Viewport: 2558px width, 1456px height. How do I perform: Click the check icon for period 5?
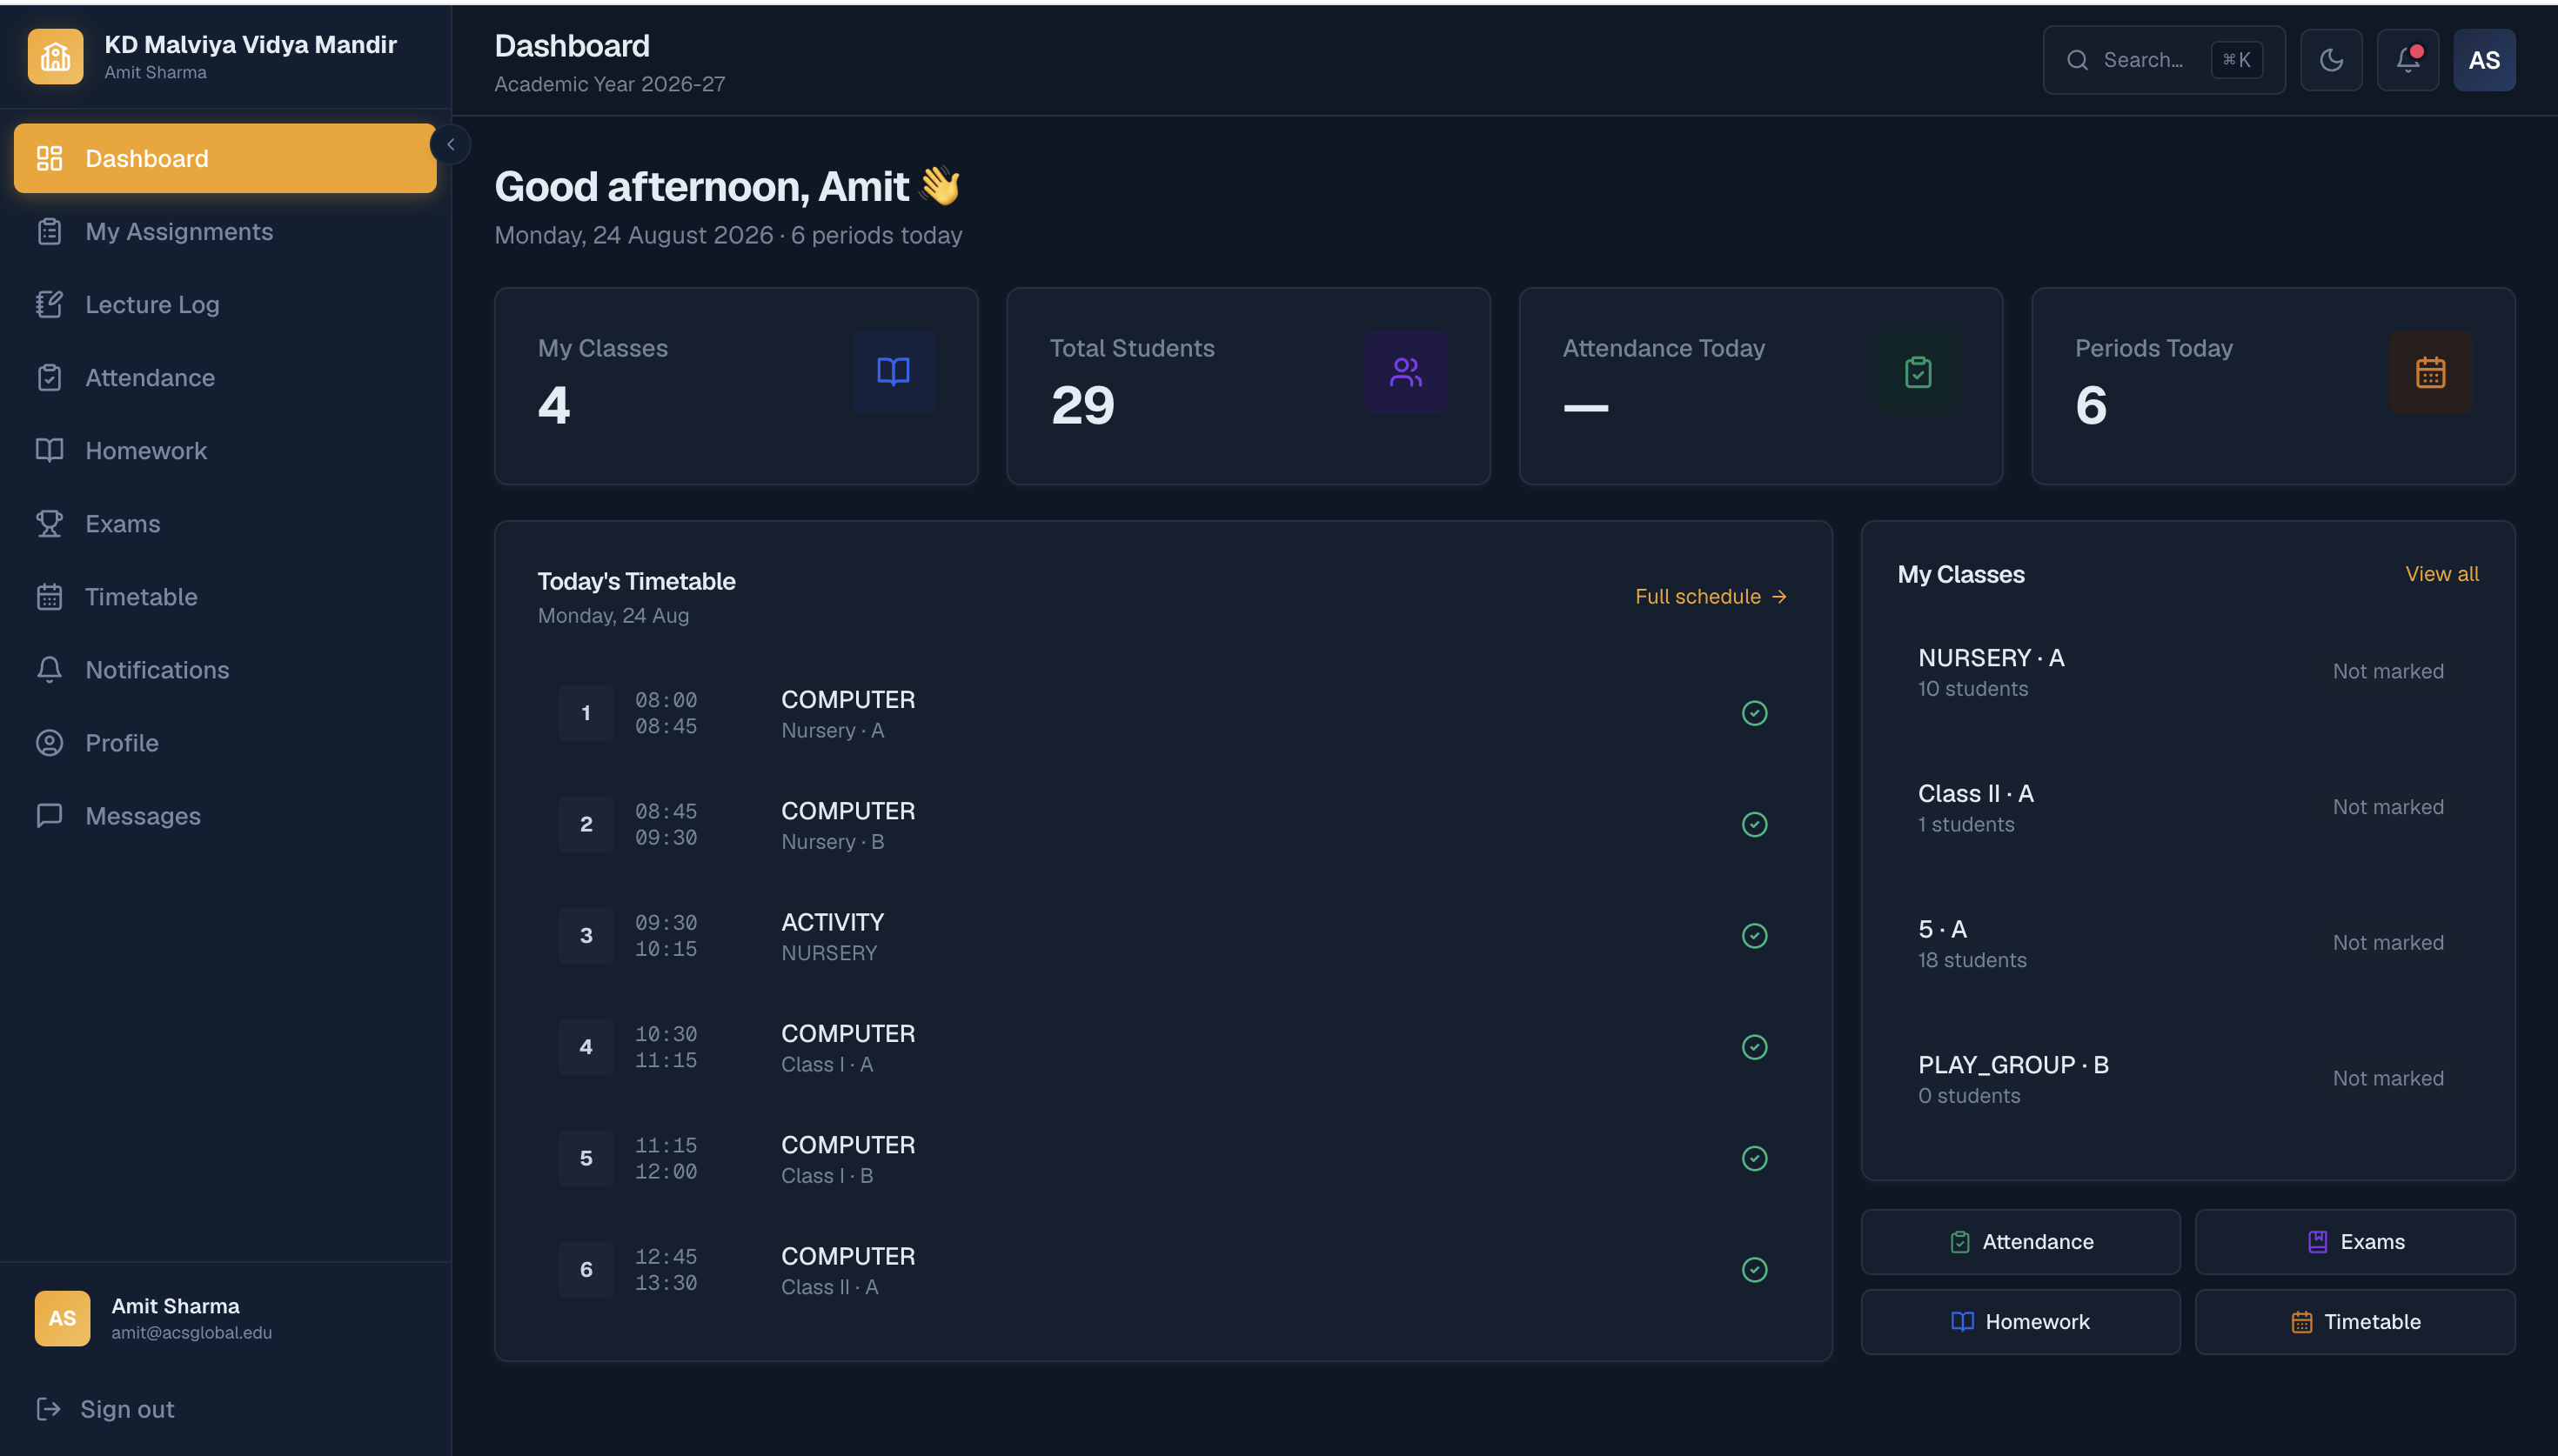(1755, 1158)
